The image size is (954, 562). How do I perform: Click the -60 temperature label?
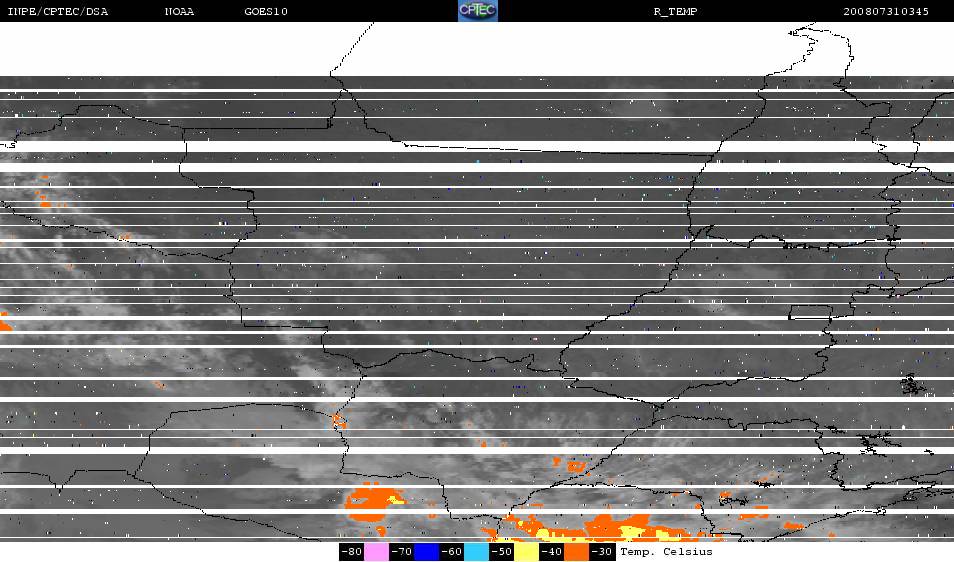[x=451, y=552]
